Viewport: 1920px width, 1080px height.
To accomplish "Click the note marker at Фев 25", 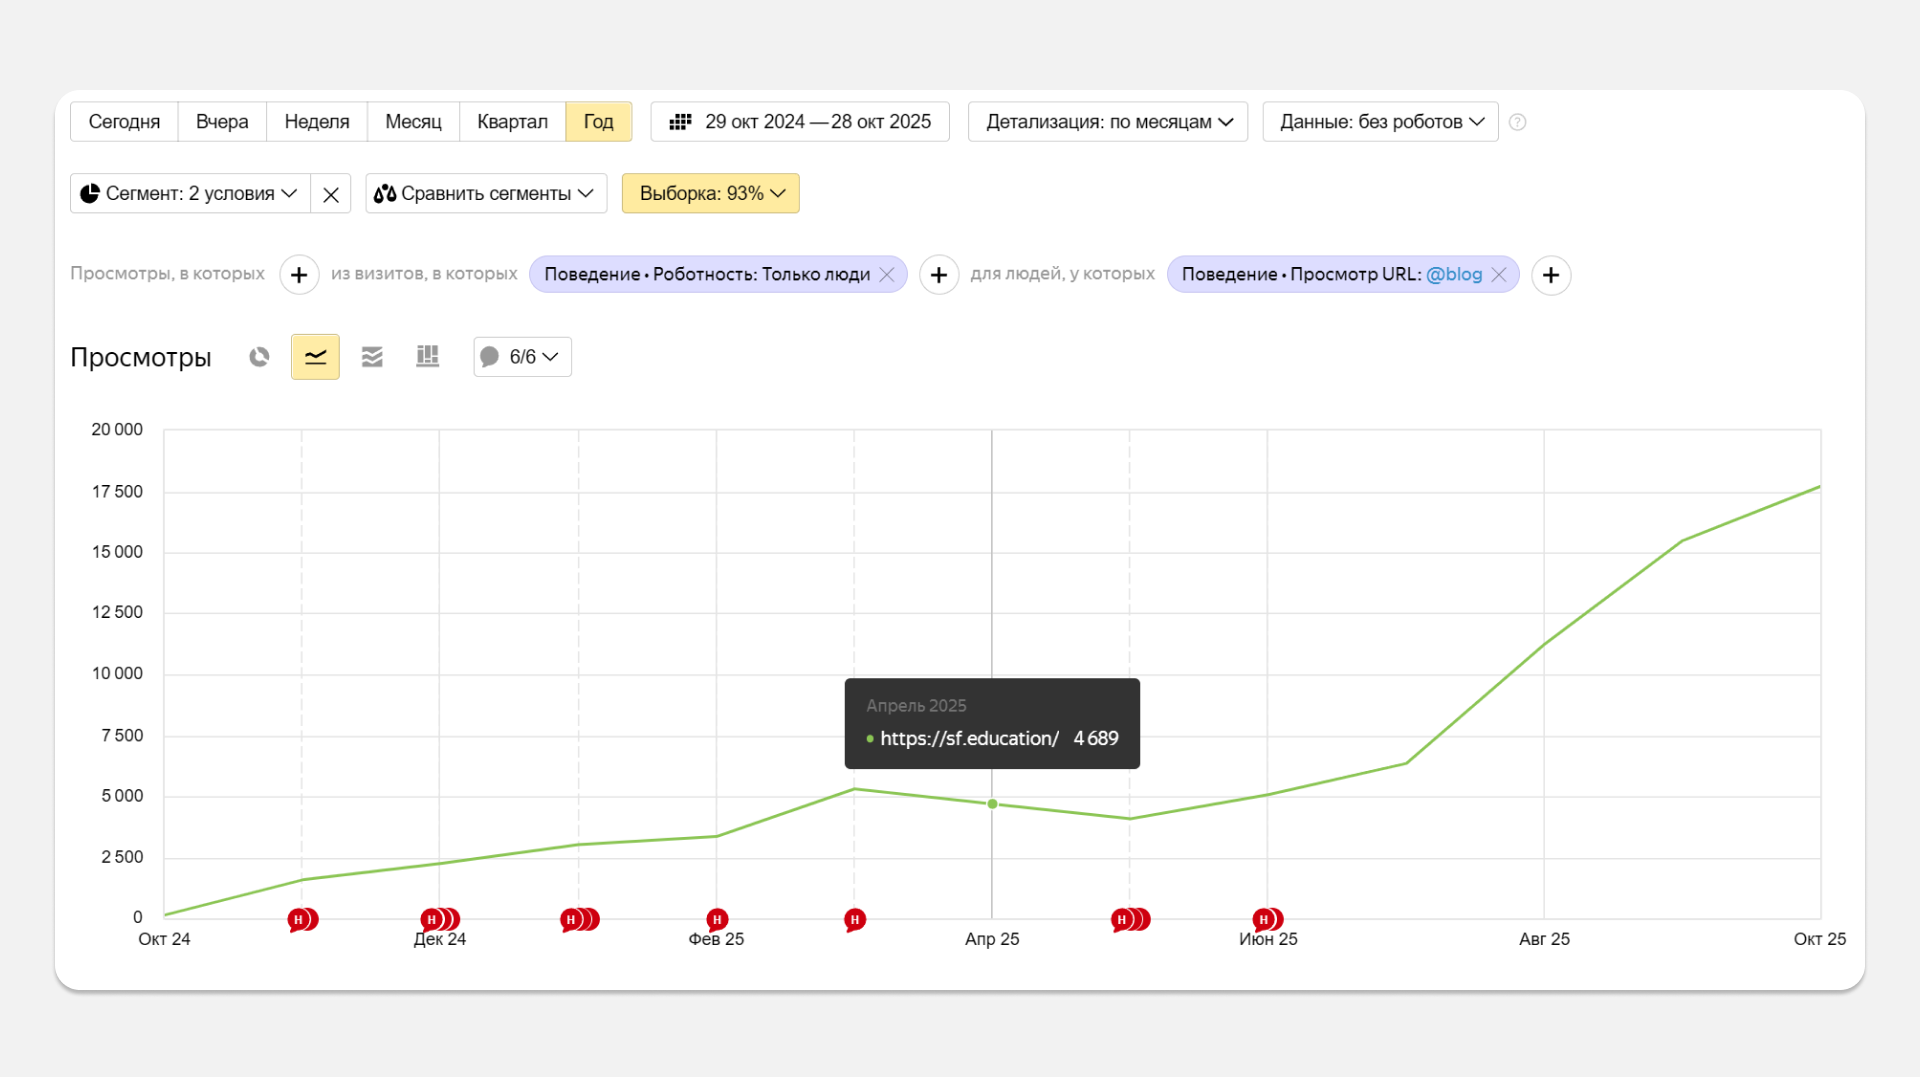I will tap(717, 920).
